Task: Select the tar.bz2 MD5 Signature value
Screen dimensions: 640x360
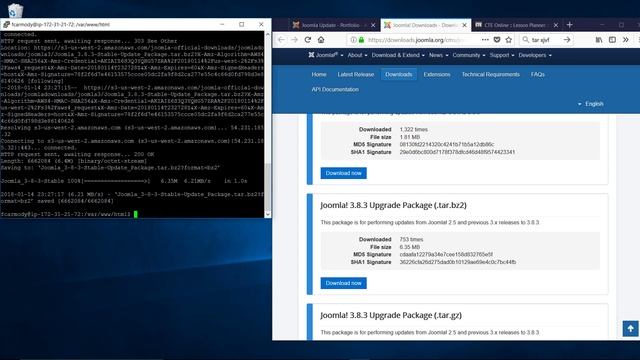Action: (446, 255)
